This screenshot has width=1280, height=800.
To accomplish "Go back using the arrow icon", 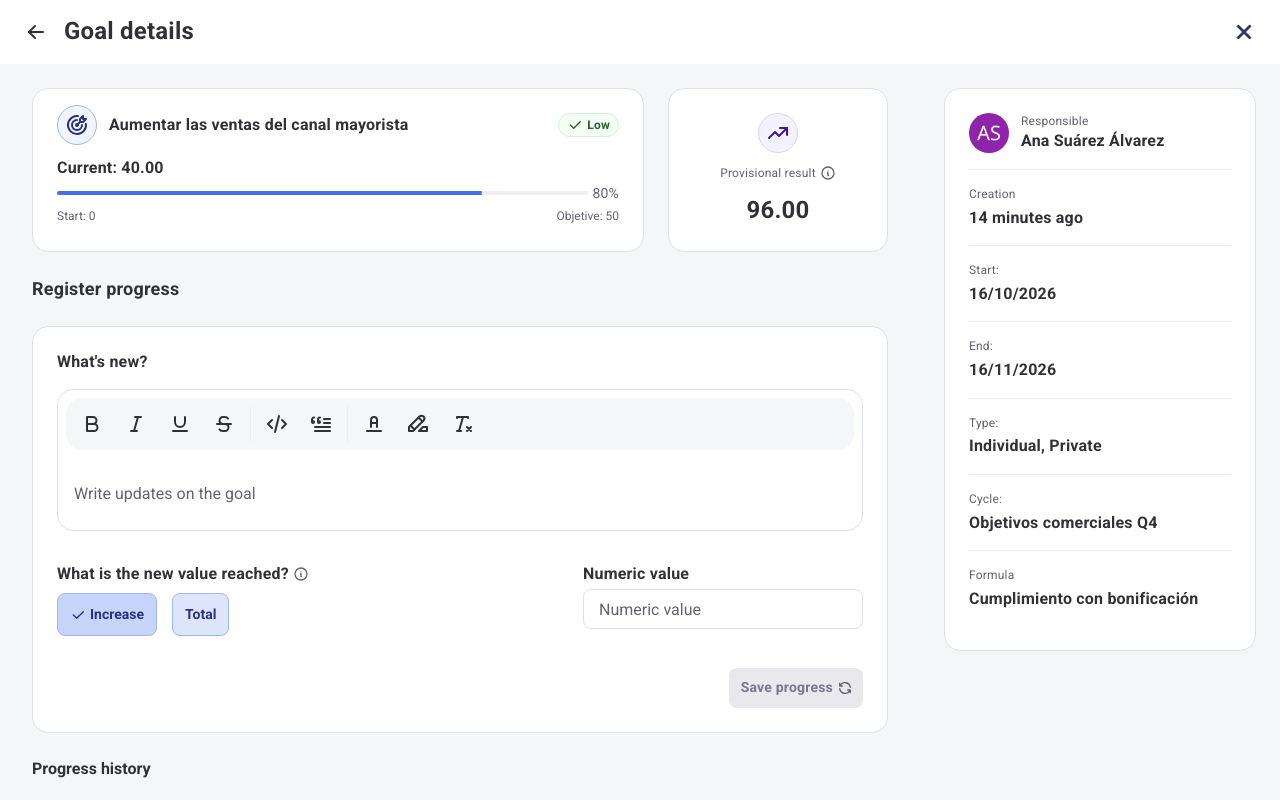I will click(x=36, y=32).
